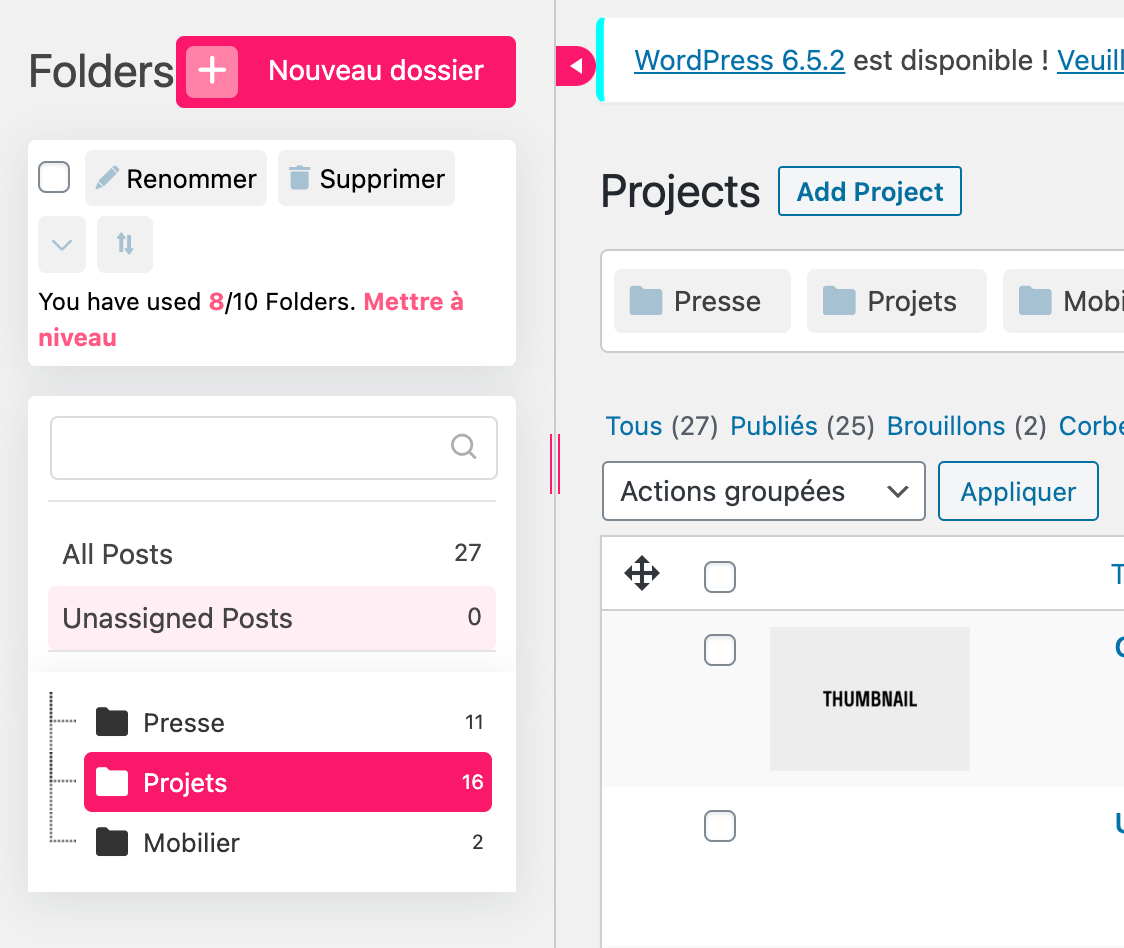
Task: Select the first project row checkbox
Action: (720, 650)
